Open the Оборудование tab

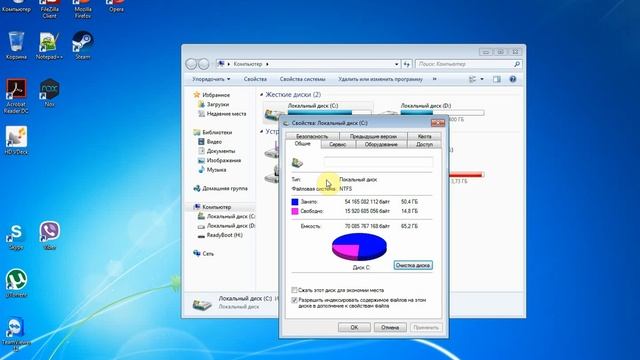pyautogui.click(x=381, y=144)
